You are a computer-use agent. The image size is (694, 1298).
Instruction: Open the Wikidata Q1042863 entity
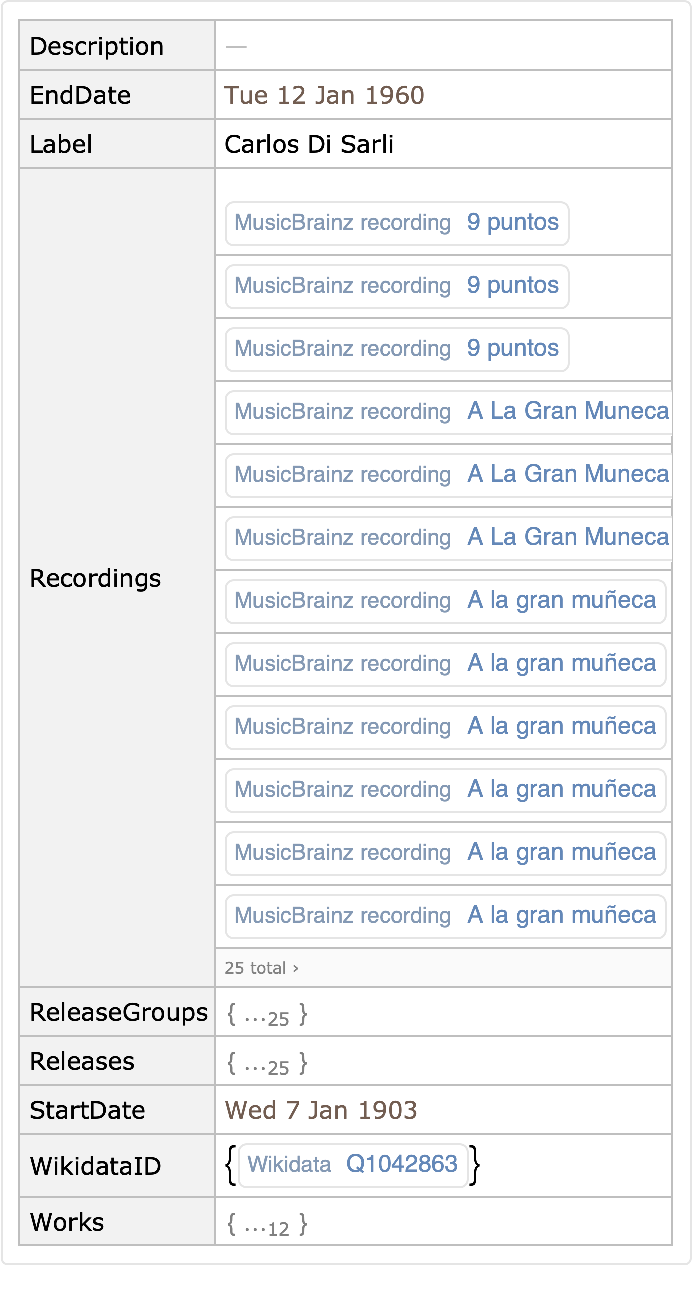[x=353, y=1164]
